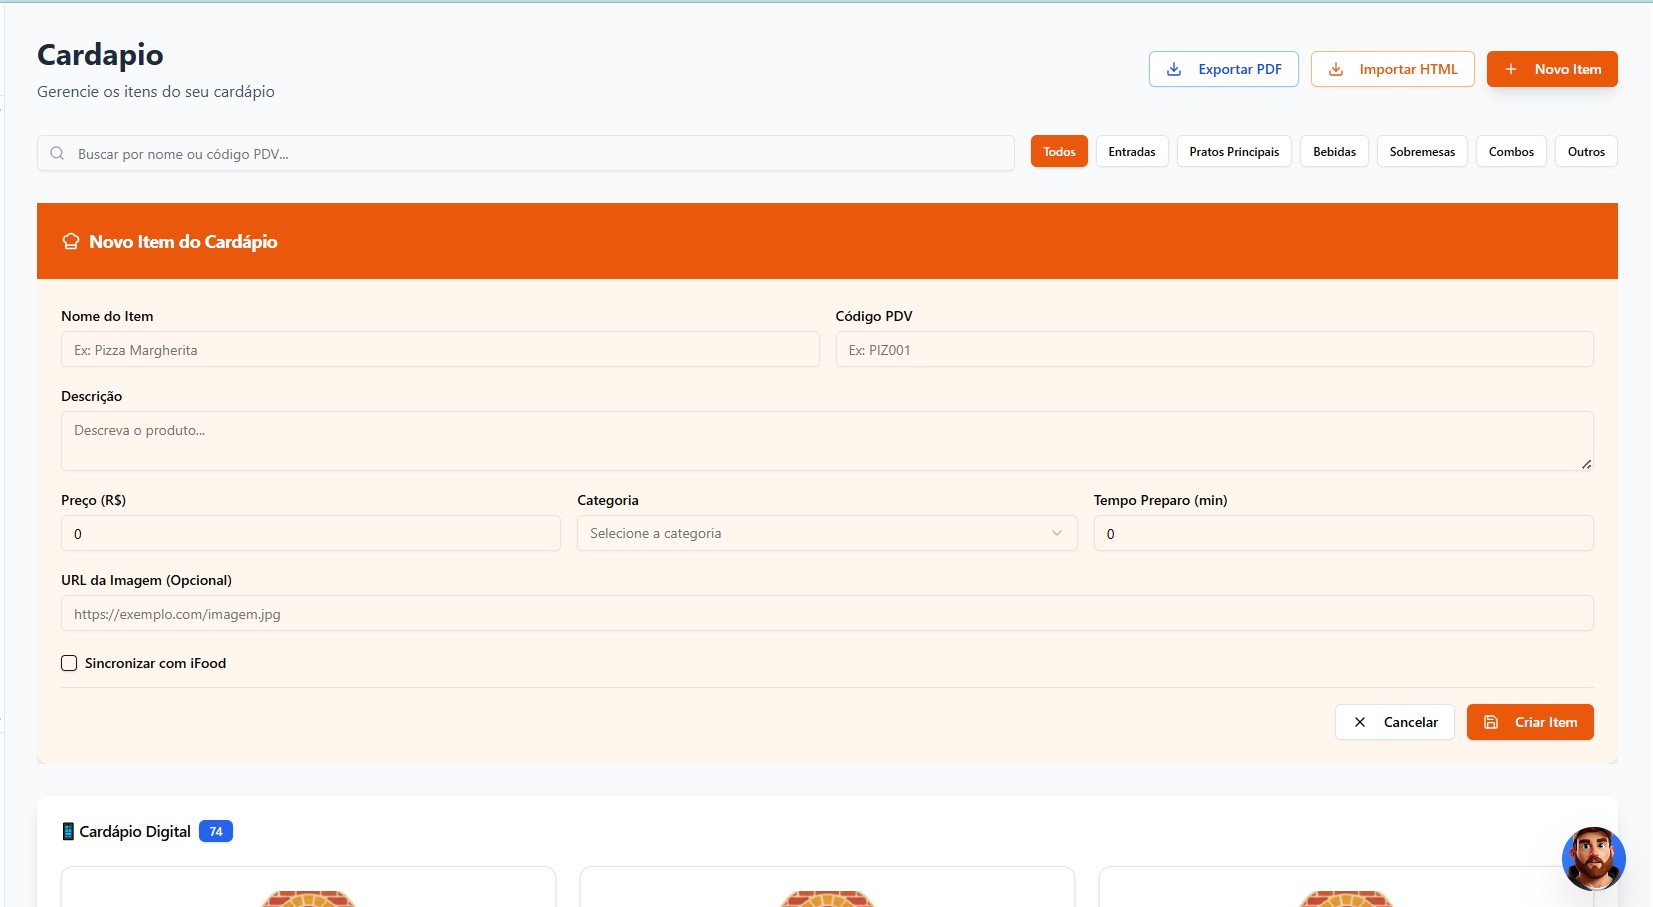Click the Código PDV input field
This screenshot has width=1653, height=907.
(x=1214, y=350)
